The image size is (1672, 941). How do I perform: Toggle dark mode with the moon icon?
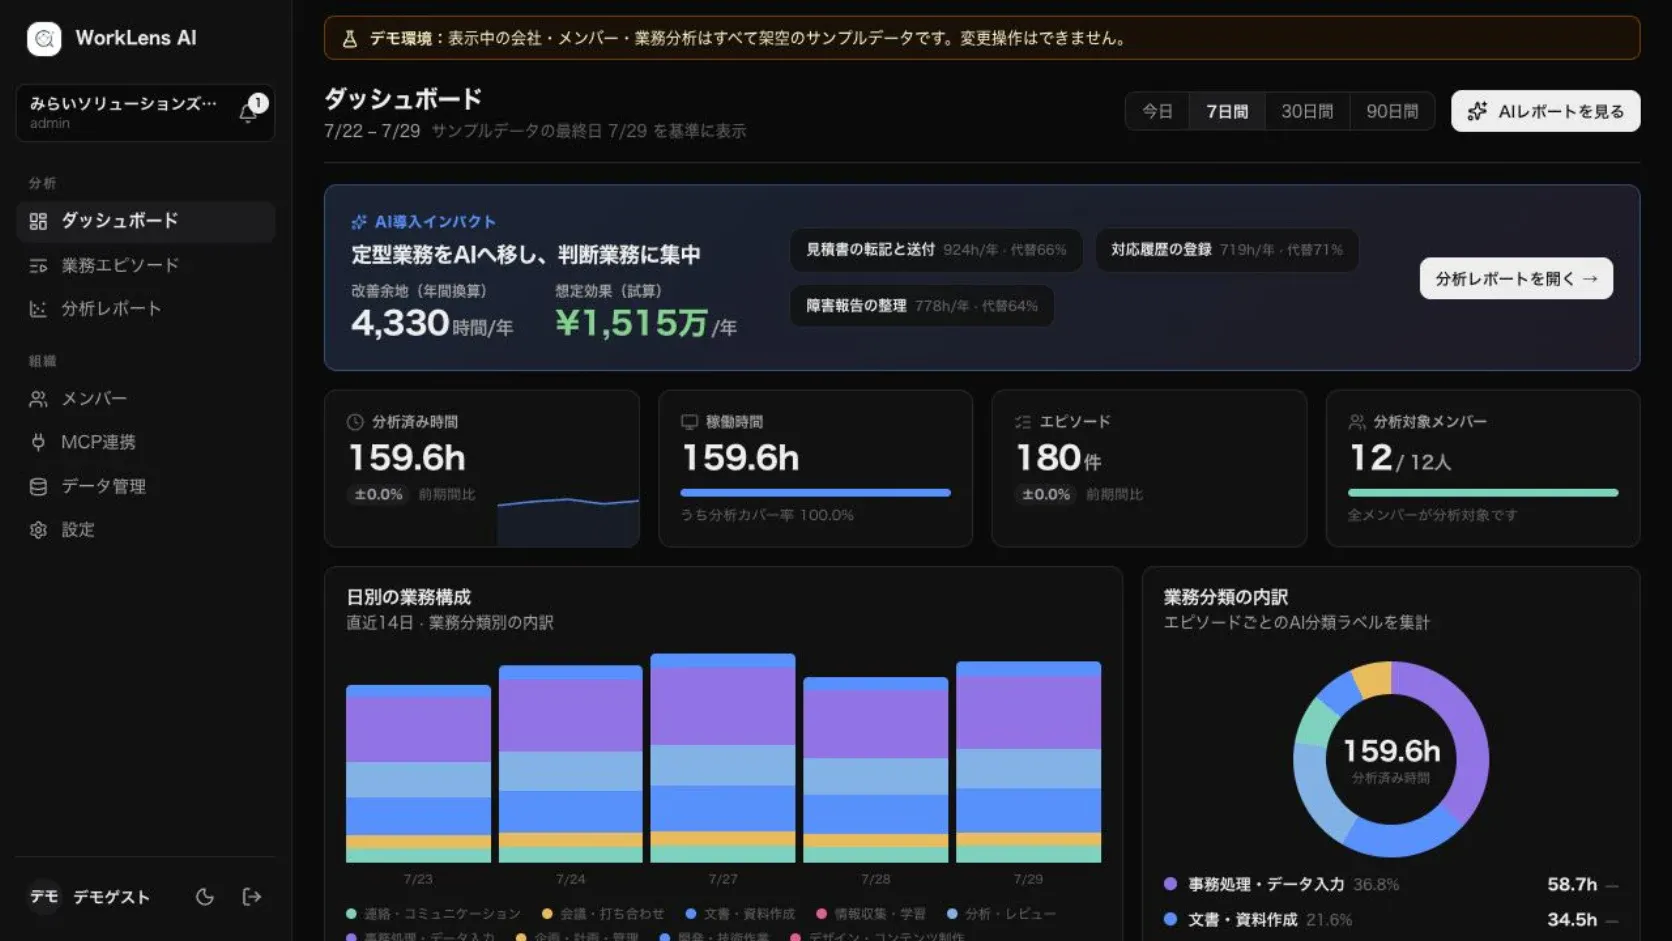[x=205, y=897]
